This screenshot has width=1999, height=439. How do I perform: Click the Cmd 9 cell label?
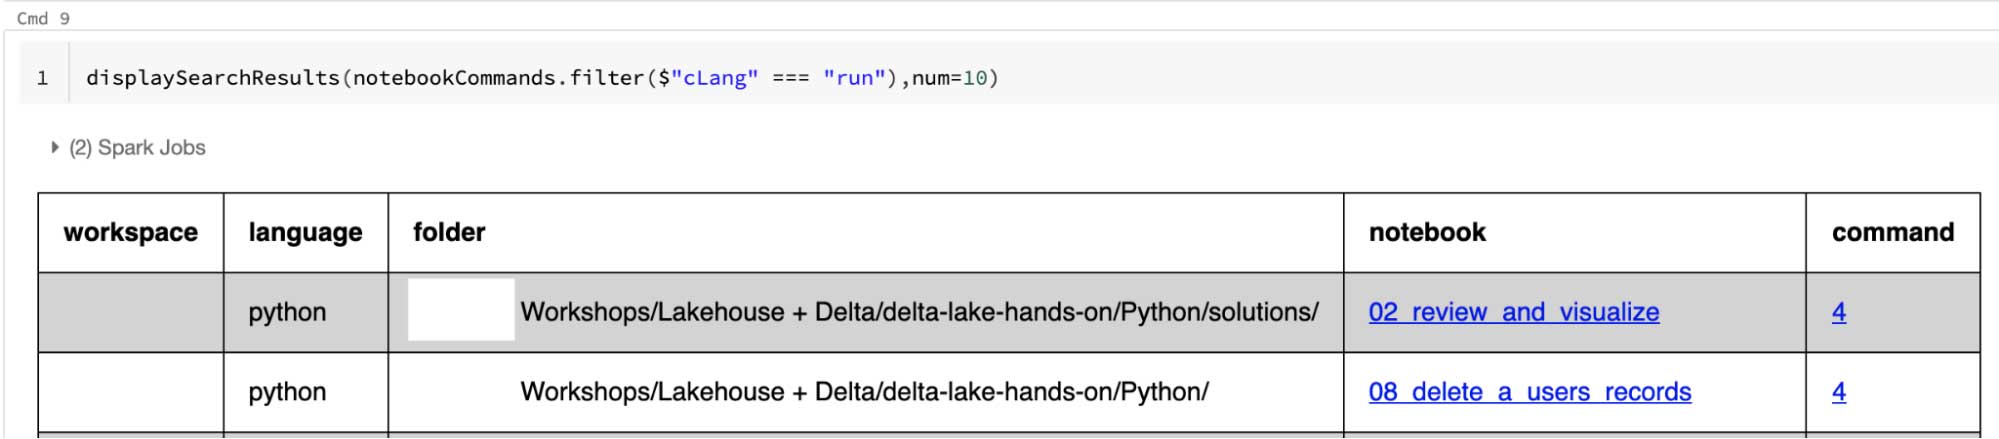pos(43,19)
